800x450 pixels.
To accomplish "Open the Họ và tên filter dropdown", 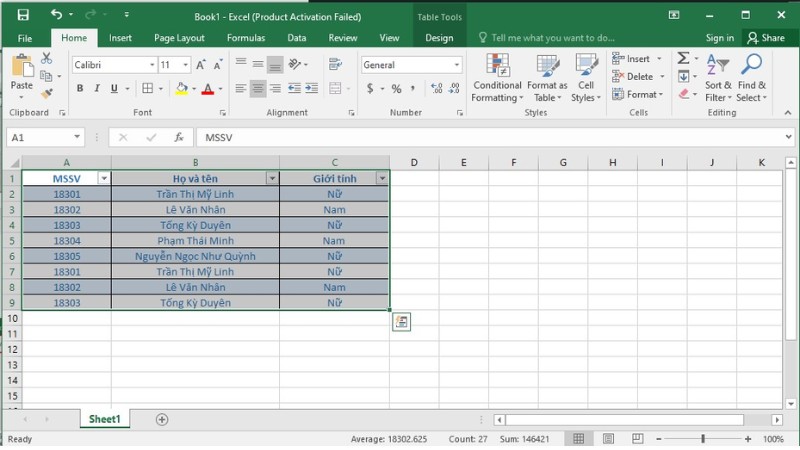I will pos(272,178).
